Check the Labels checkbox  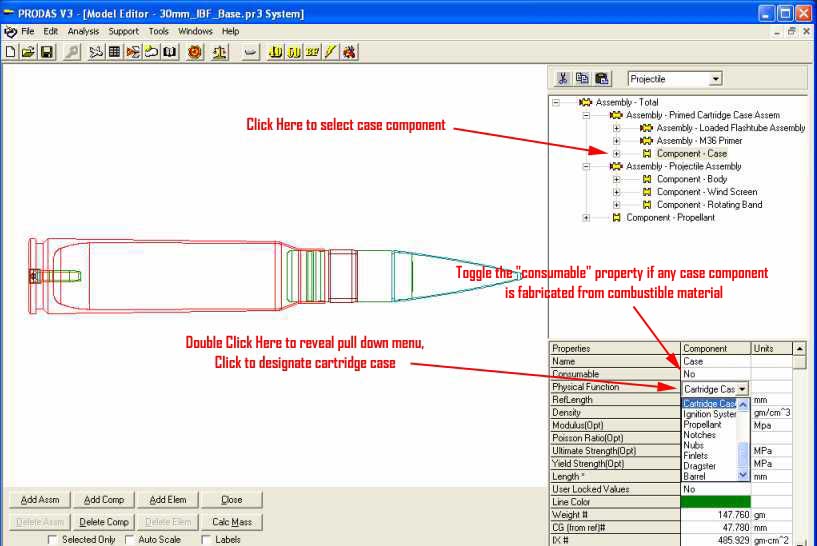(207, 540)
